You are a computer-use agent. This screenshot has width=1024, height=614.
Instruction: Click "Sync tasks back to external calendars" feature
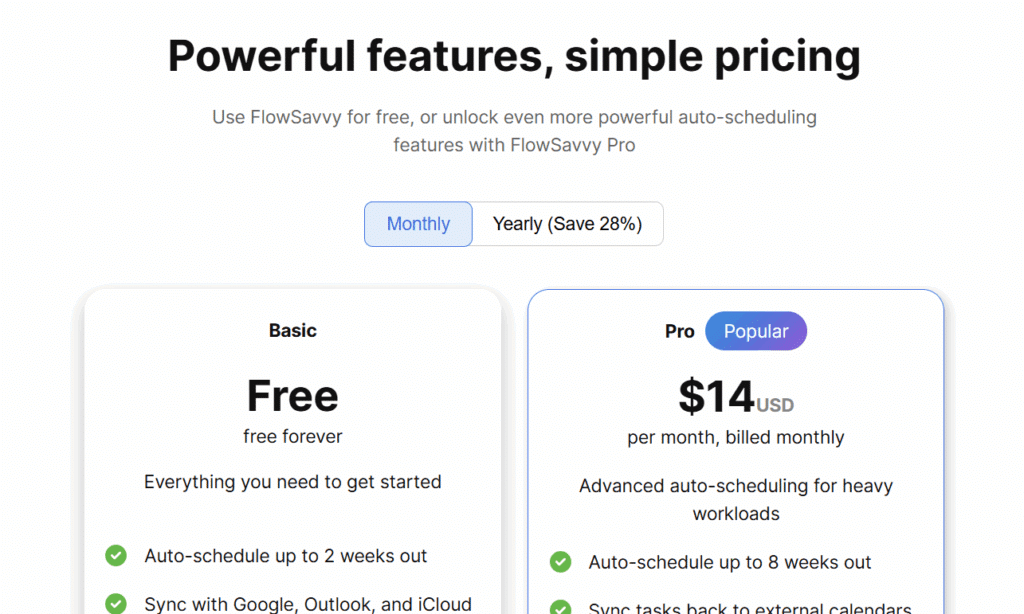click(x=750, y=608)
